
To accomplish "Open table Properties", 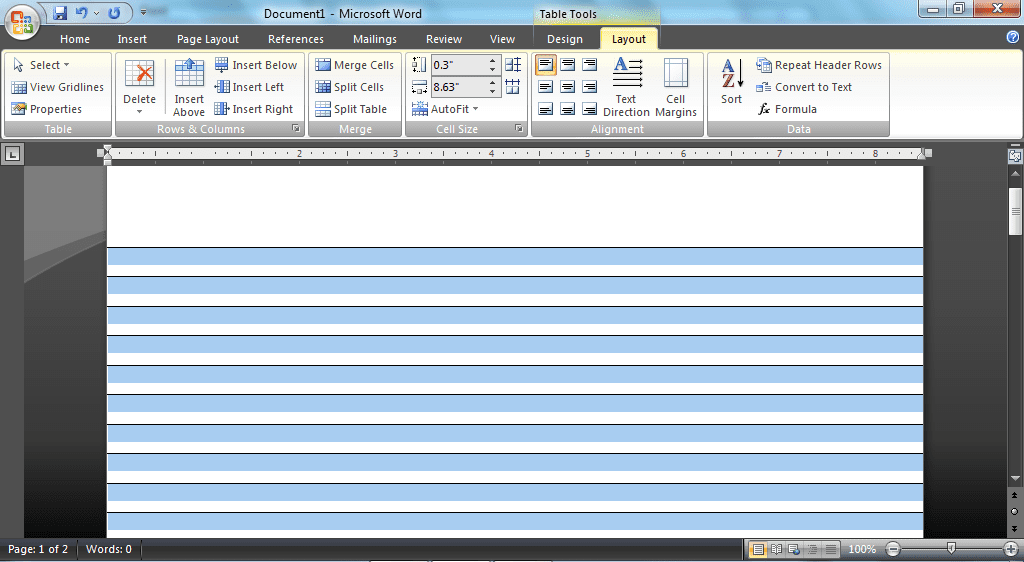I will pyautogui.click(x=46, y=109).
